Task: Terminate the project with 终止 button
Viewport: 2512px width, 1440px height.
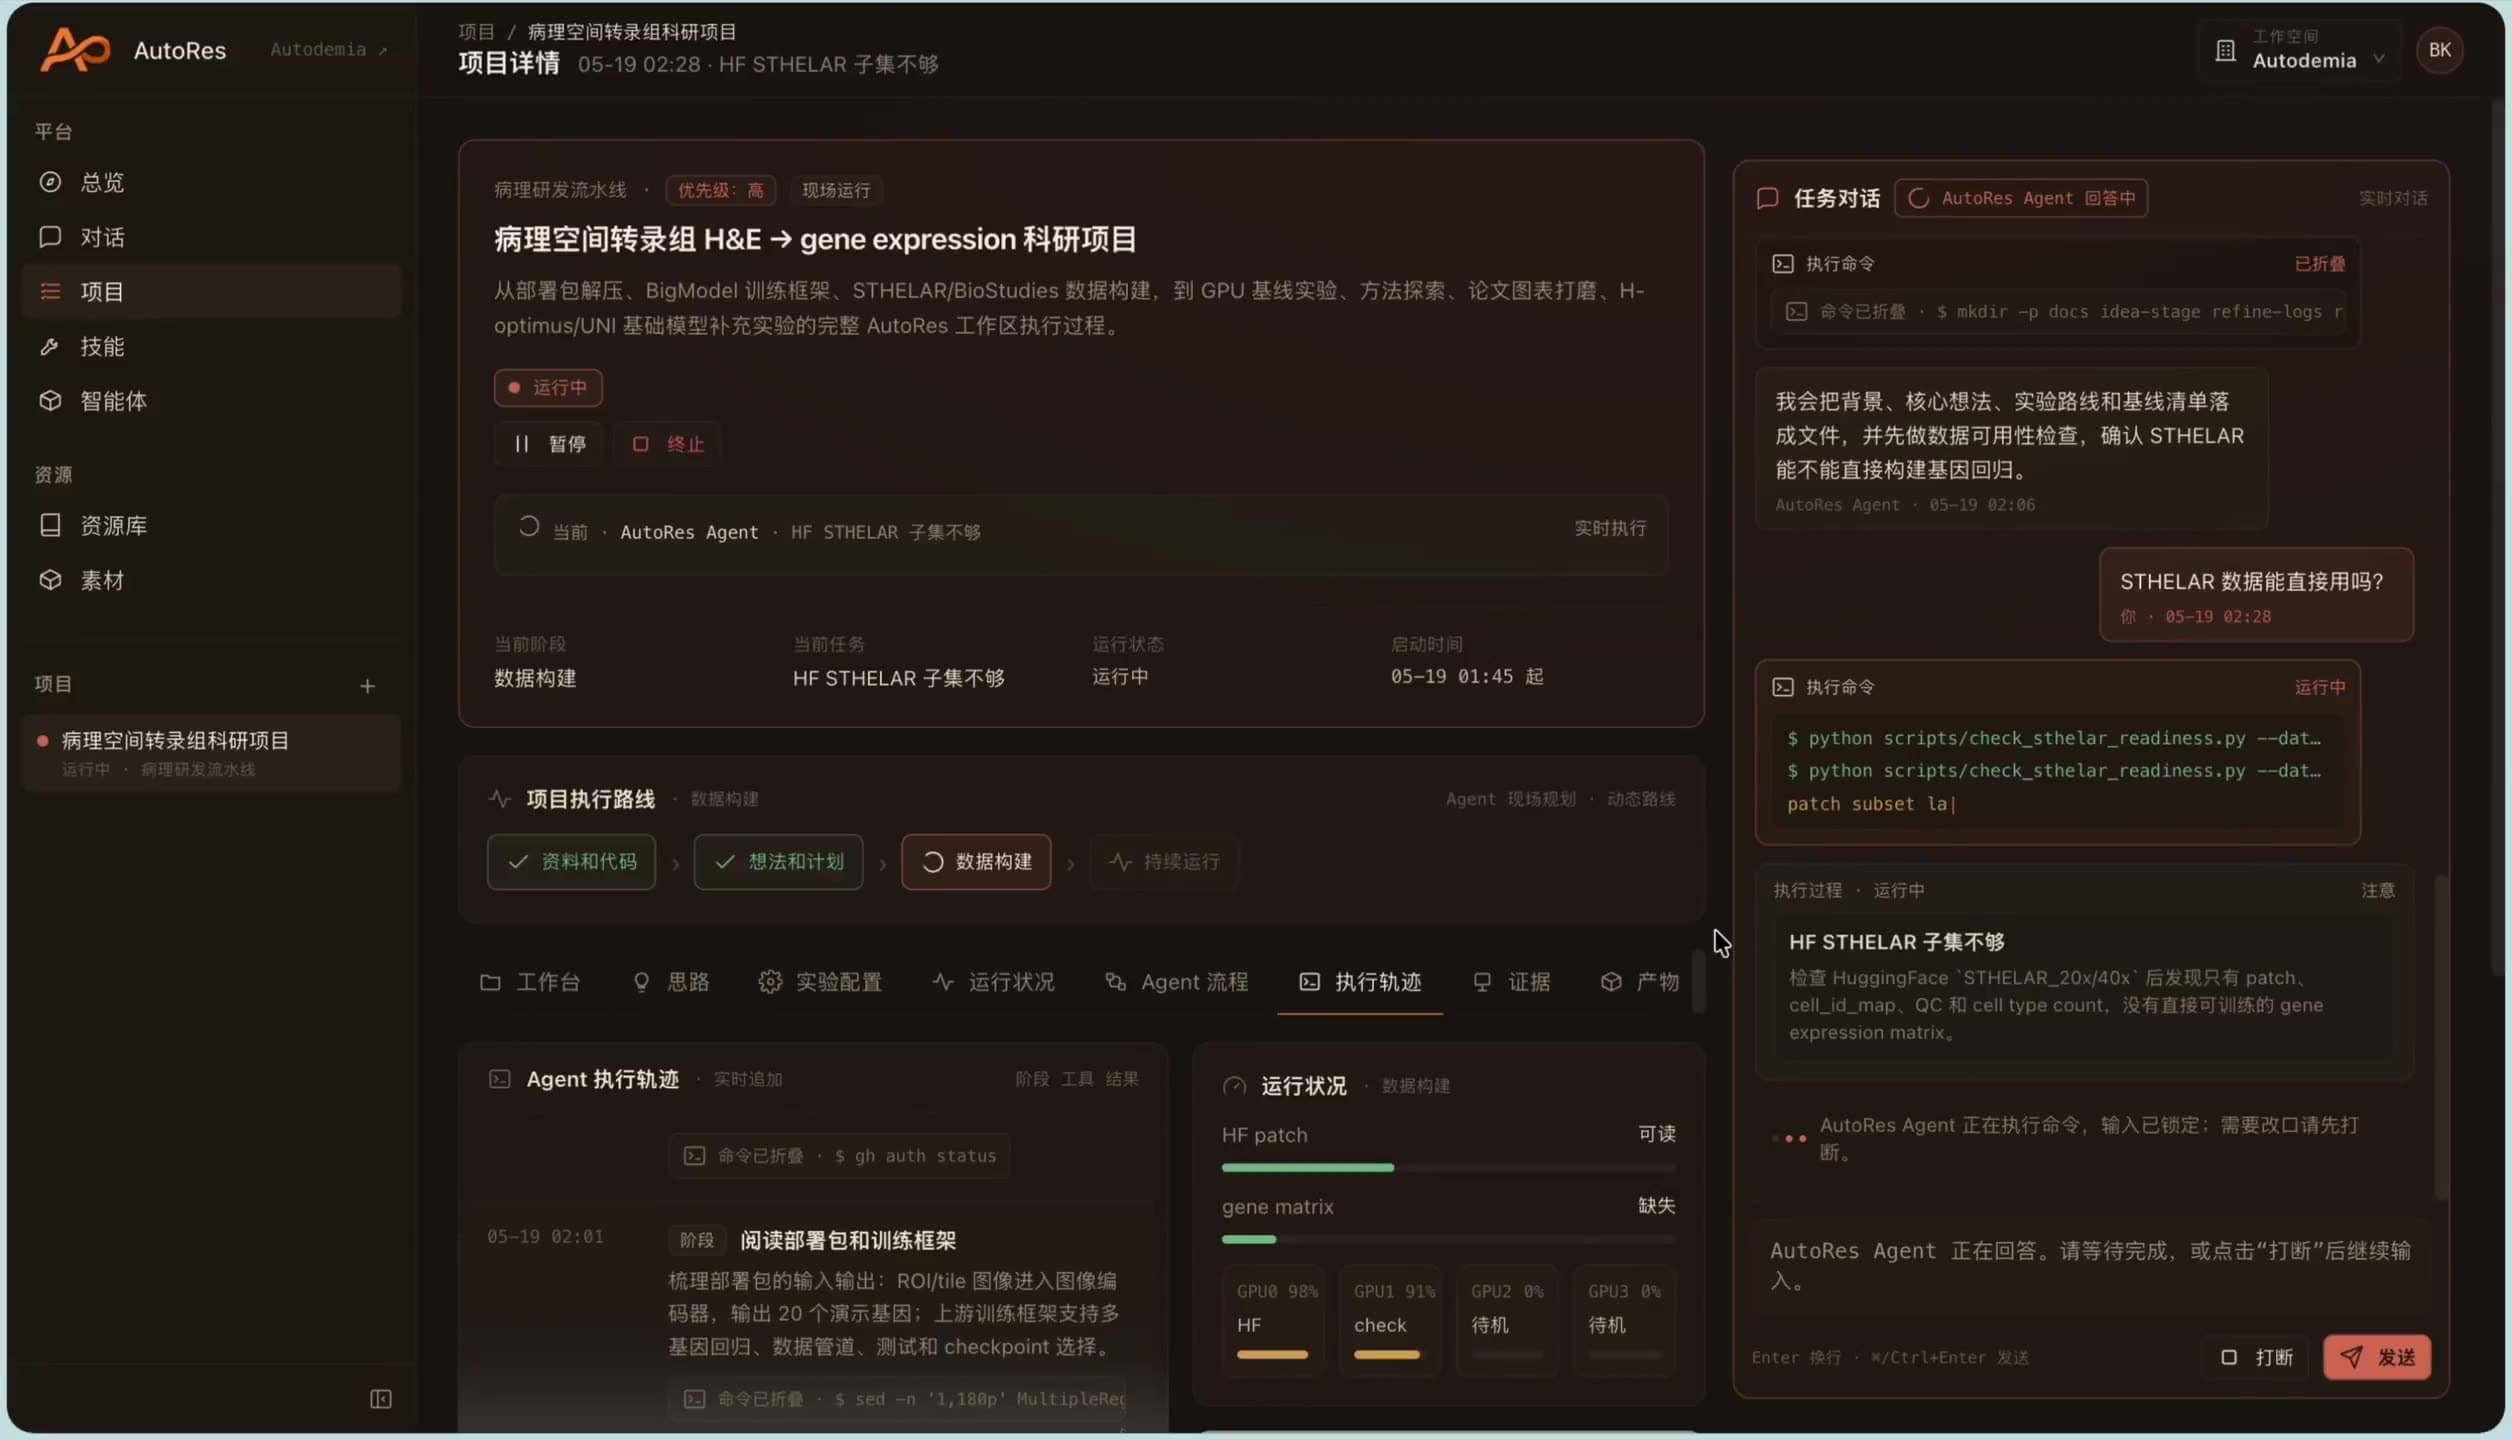Action: (x=668, y=444)
